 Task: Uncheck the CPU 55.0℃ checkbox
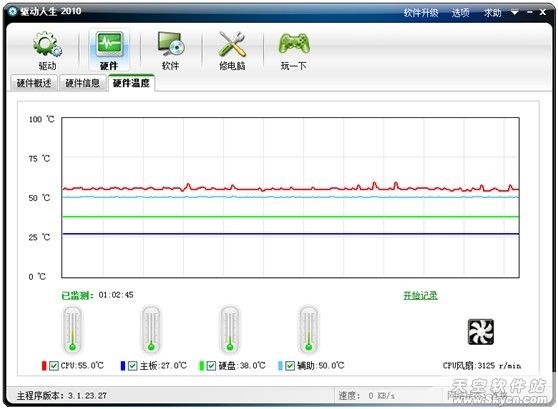point(54,366)
